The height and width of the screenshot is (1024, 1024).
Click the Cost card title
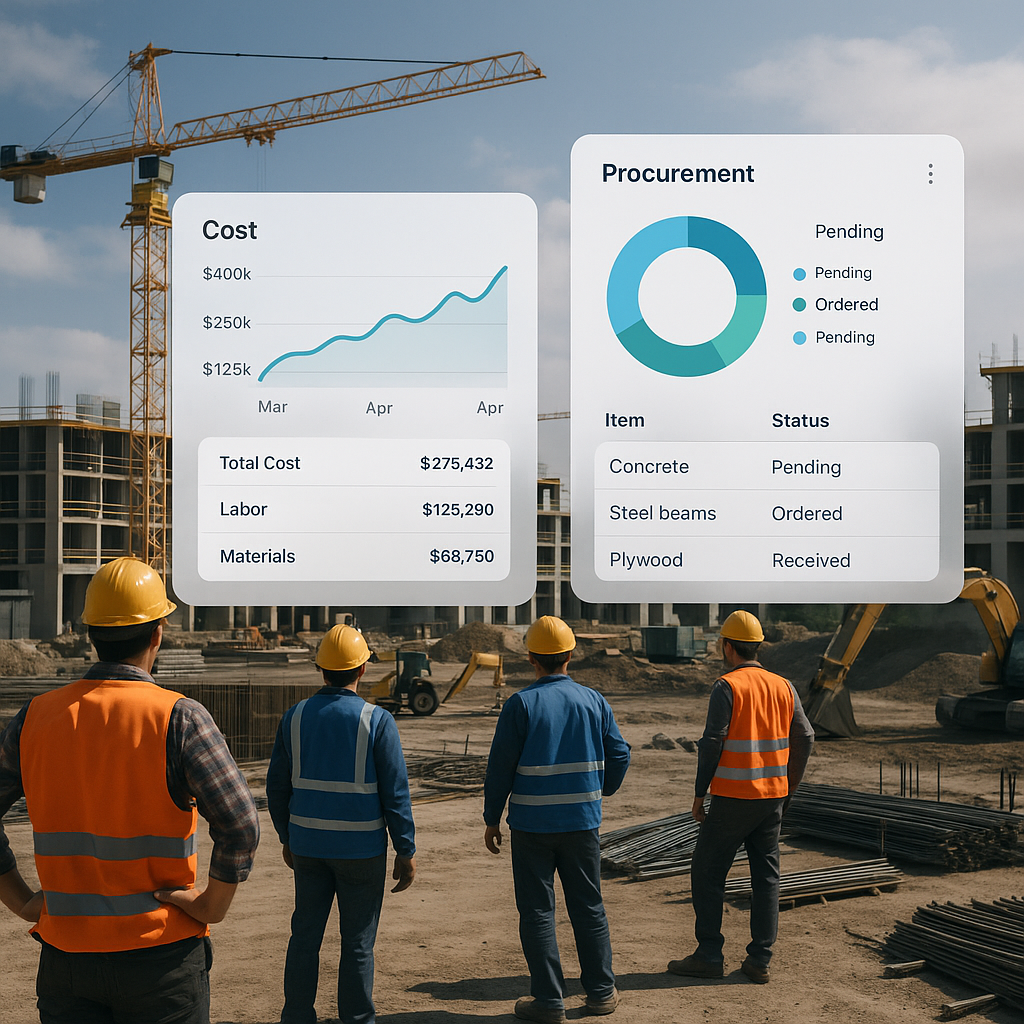point(229,230)
